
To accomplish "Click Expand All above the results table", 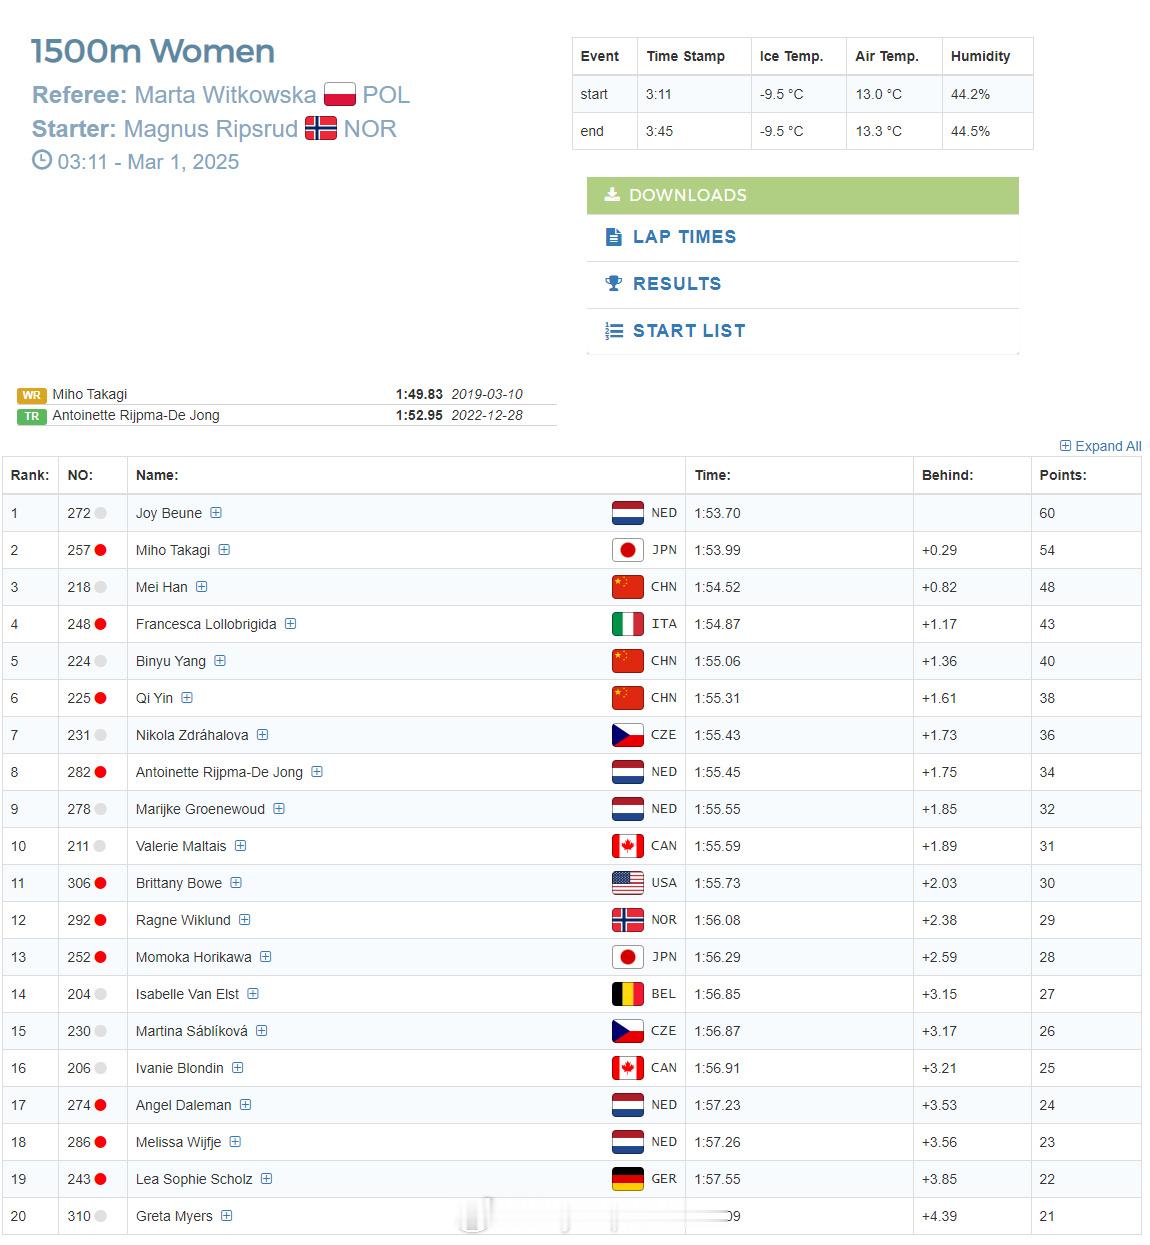I will point(1100,446).
